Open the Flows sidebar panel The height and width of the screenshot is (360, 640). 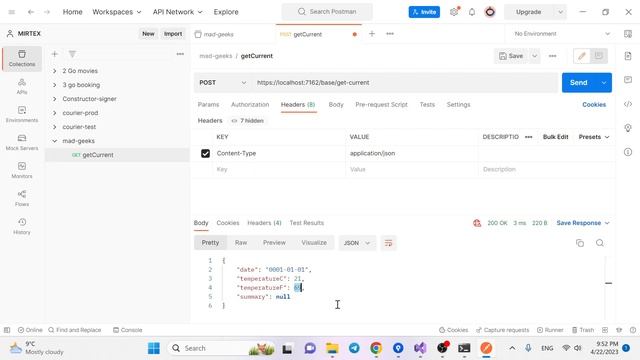click(22, 198)
